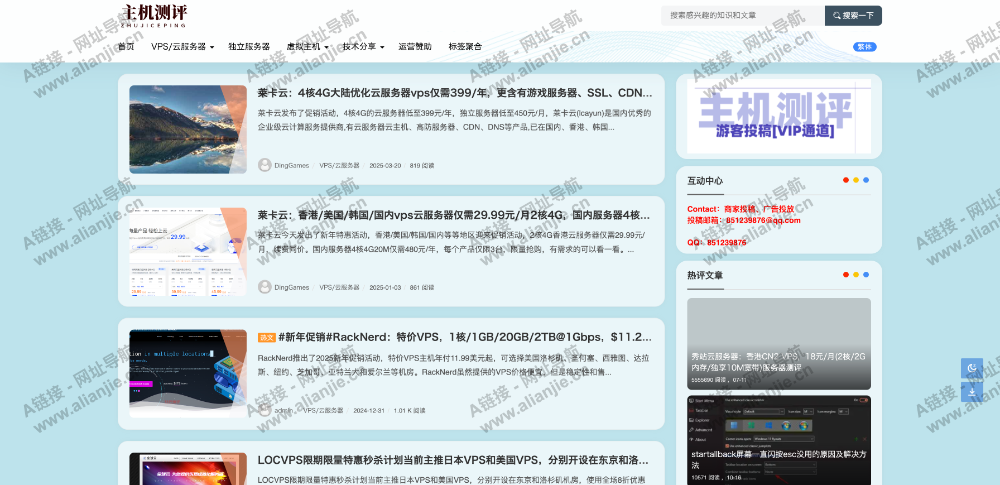
Task: Click the QQ: 851239876 contact text
Action: (716, 242)
